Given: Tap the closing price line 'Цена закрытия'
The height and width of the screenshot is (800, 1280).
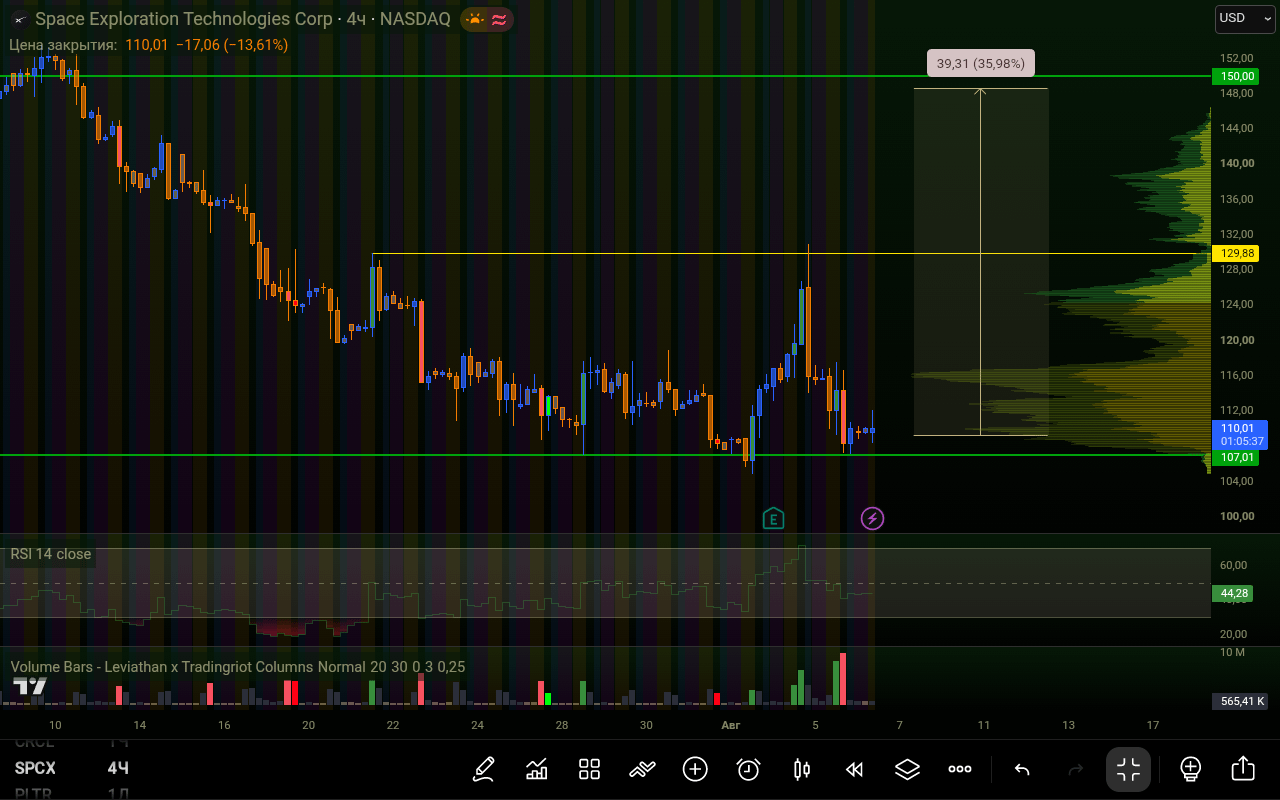Looking at the screenshot, I should click(63, 45).
